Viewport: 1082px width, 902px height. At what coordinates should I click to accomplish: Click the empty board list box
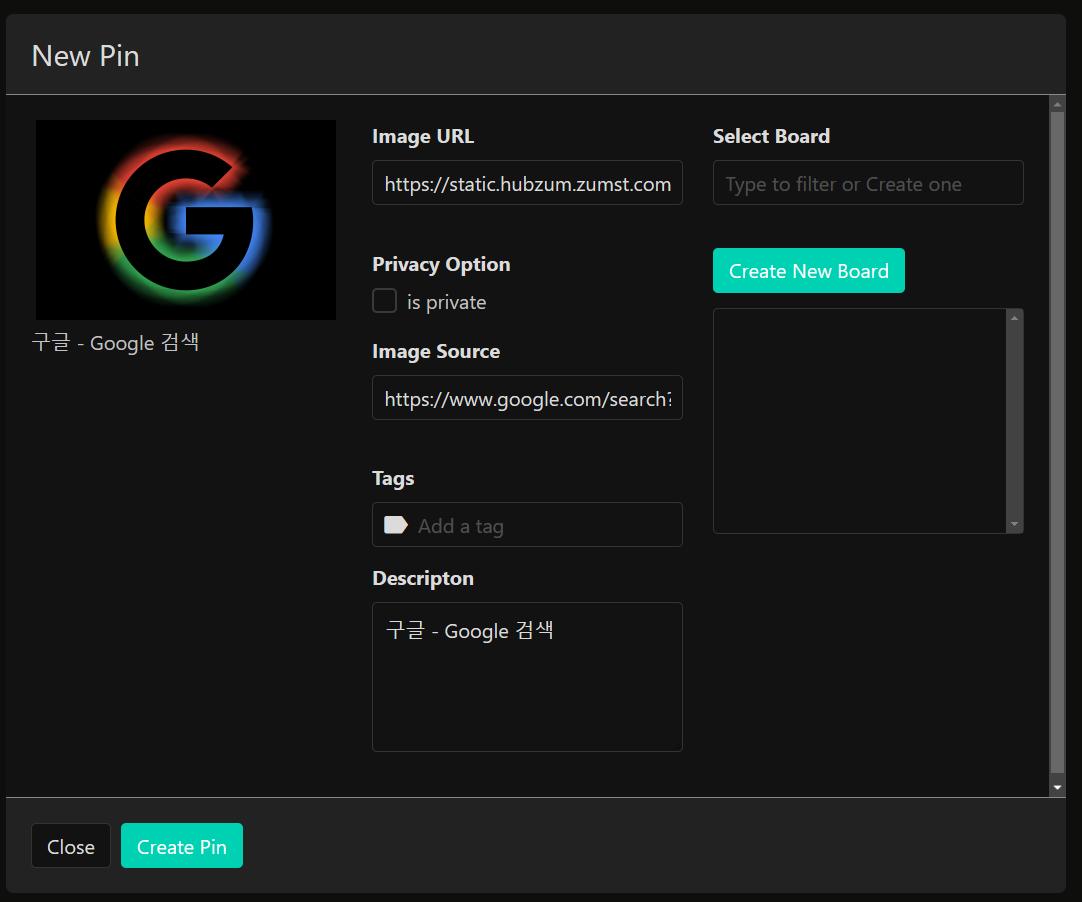point(860,421)
